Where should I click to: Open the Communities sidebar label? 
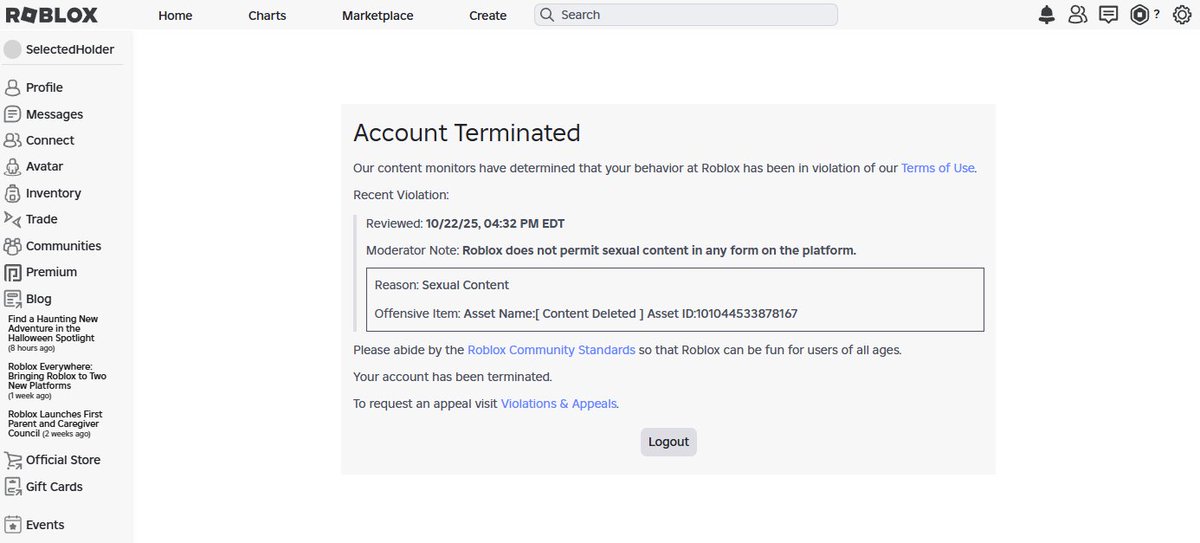tap(63, 245)
